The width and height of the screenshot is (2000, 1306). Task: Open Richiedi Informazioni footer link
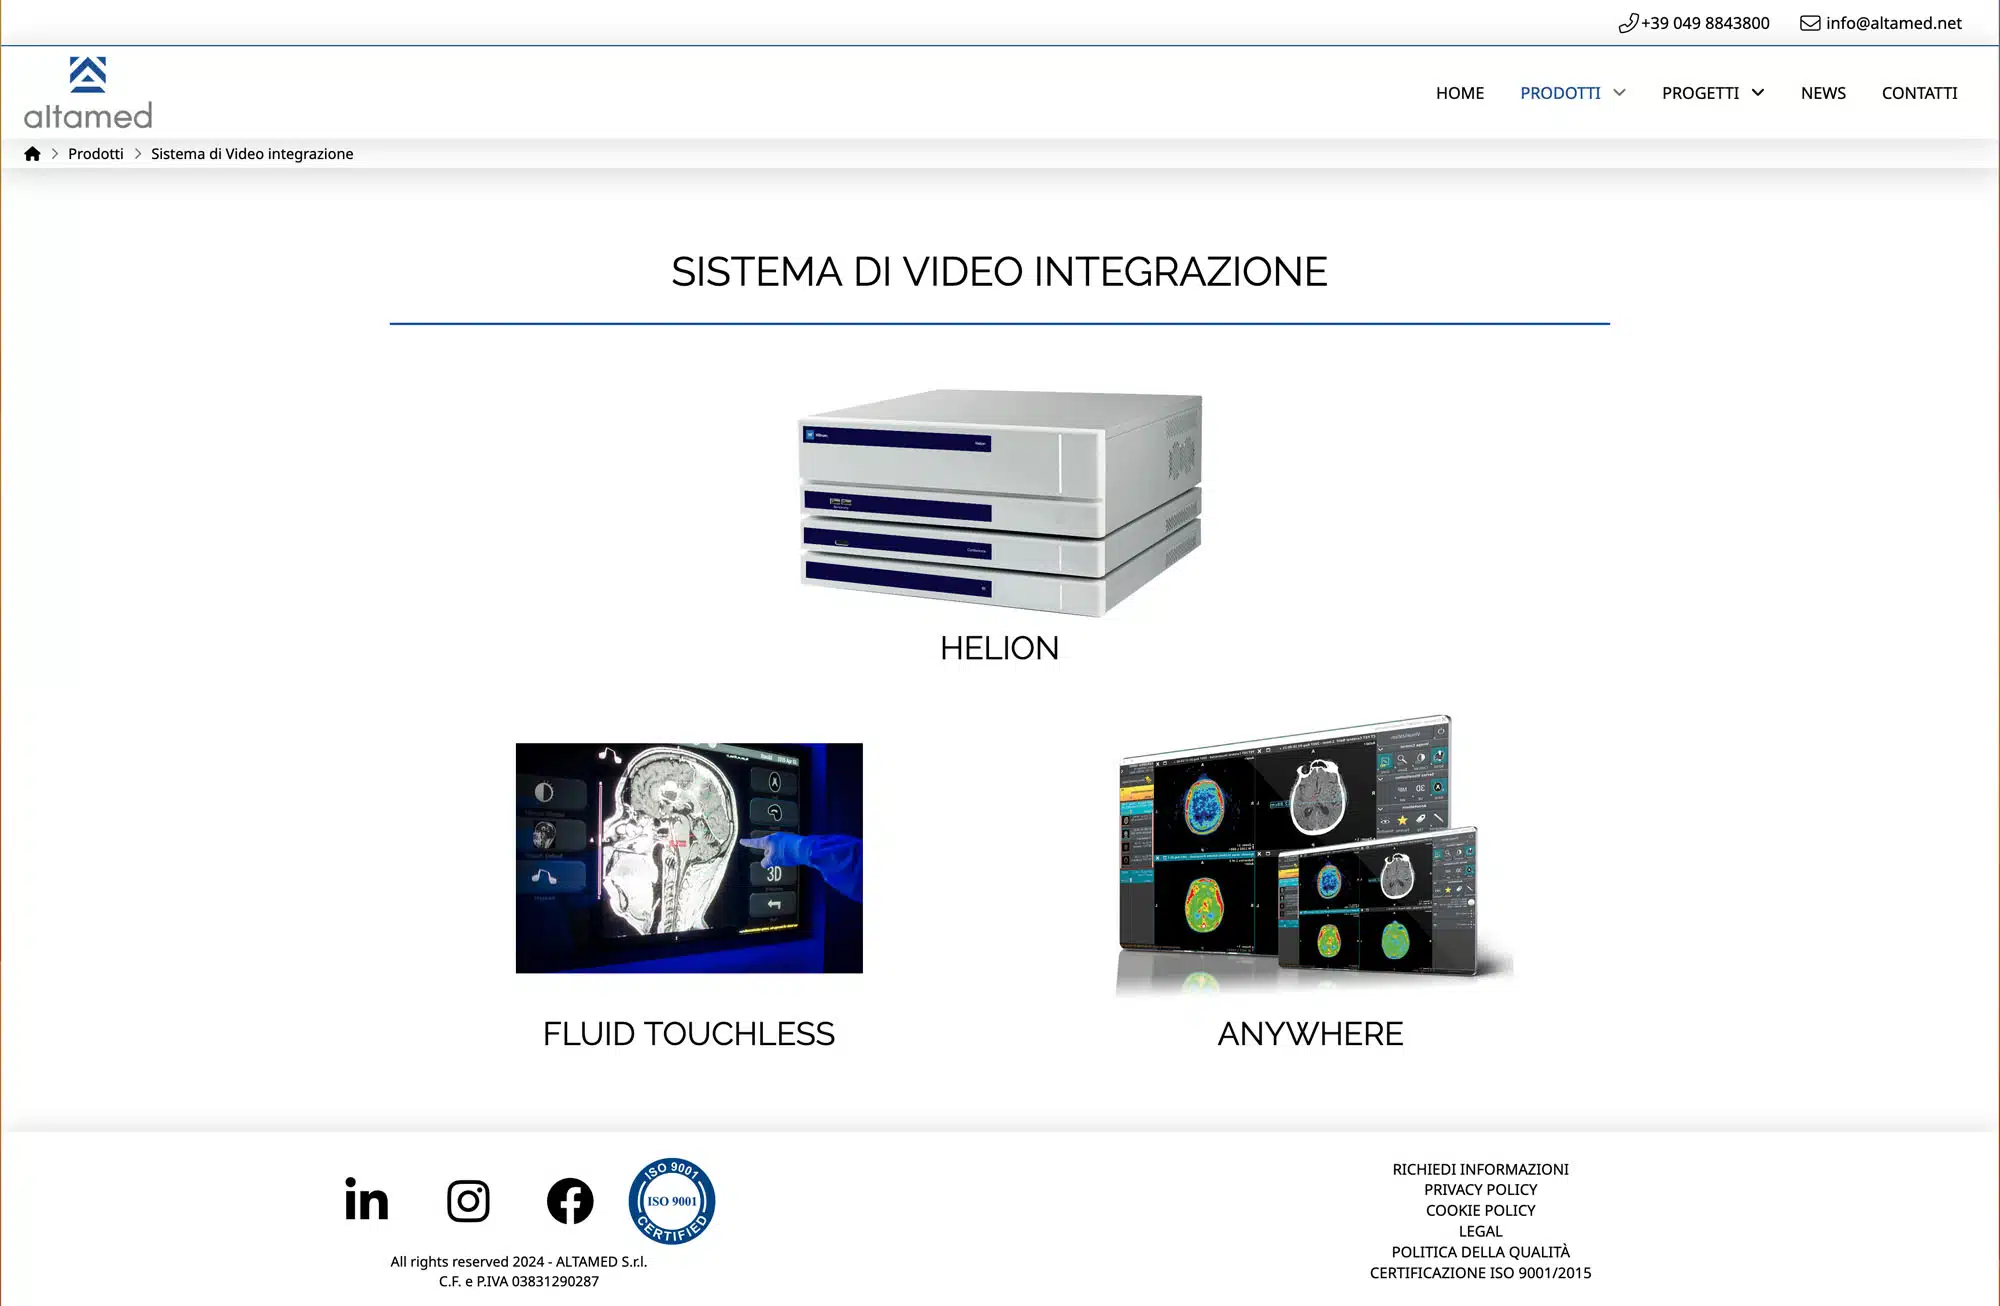(1480, 1169)
